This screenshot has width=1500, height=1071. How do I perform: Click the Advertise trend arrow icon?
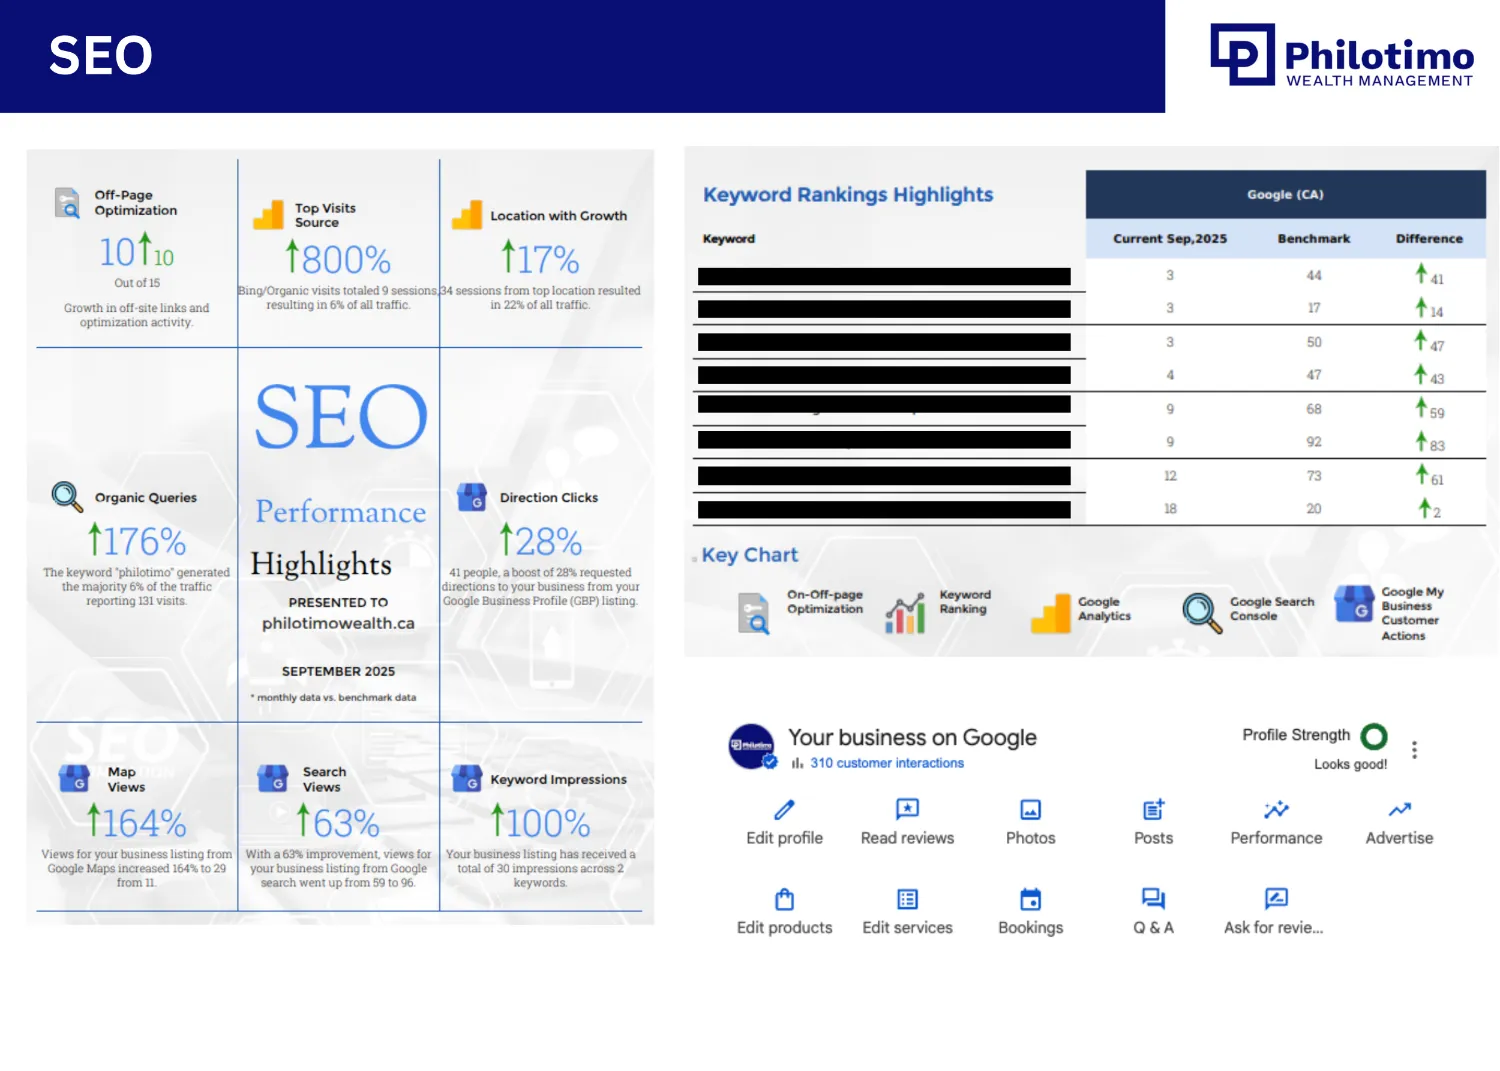(1399, 809)
